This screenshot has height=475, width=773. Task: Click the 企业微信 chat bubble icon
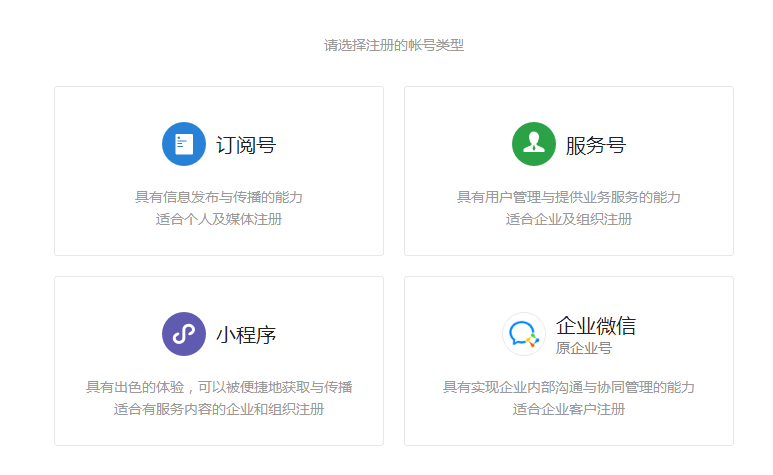[x=524, y=334]
